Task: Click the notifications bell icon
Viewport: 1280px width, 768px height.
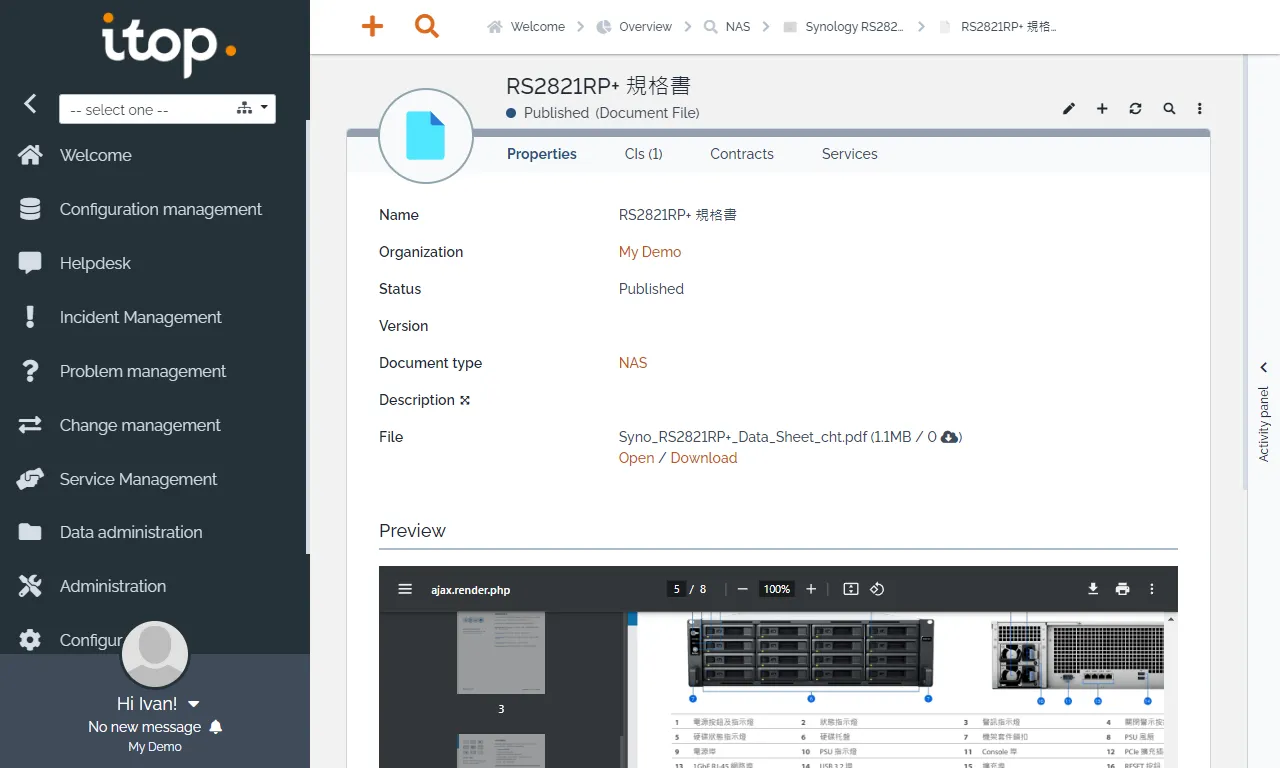Action: [216, 727]
